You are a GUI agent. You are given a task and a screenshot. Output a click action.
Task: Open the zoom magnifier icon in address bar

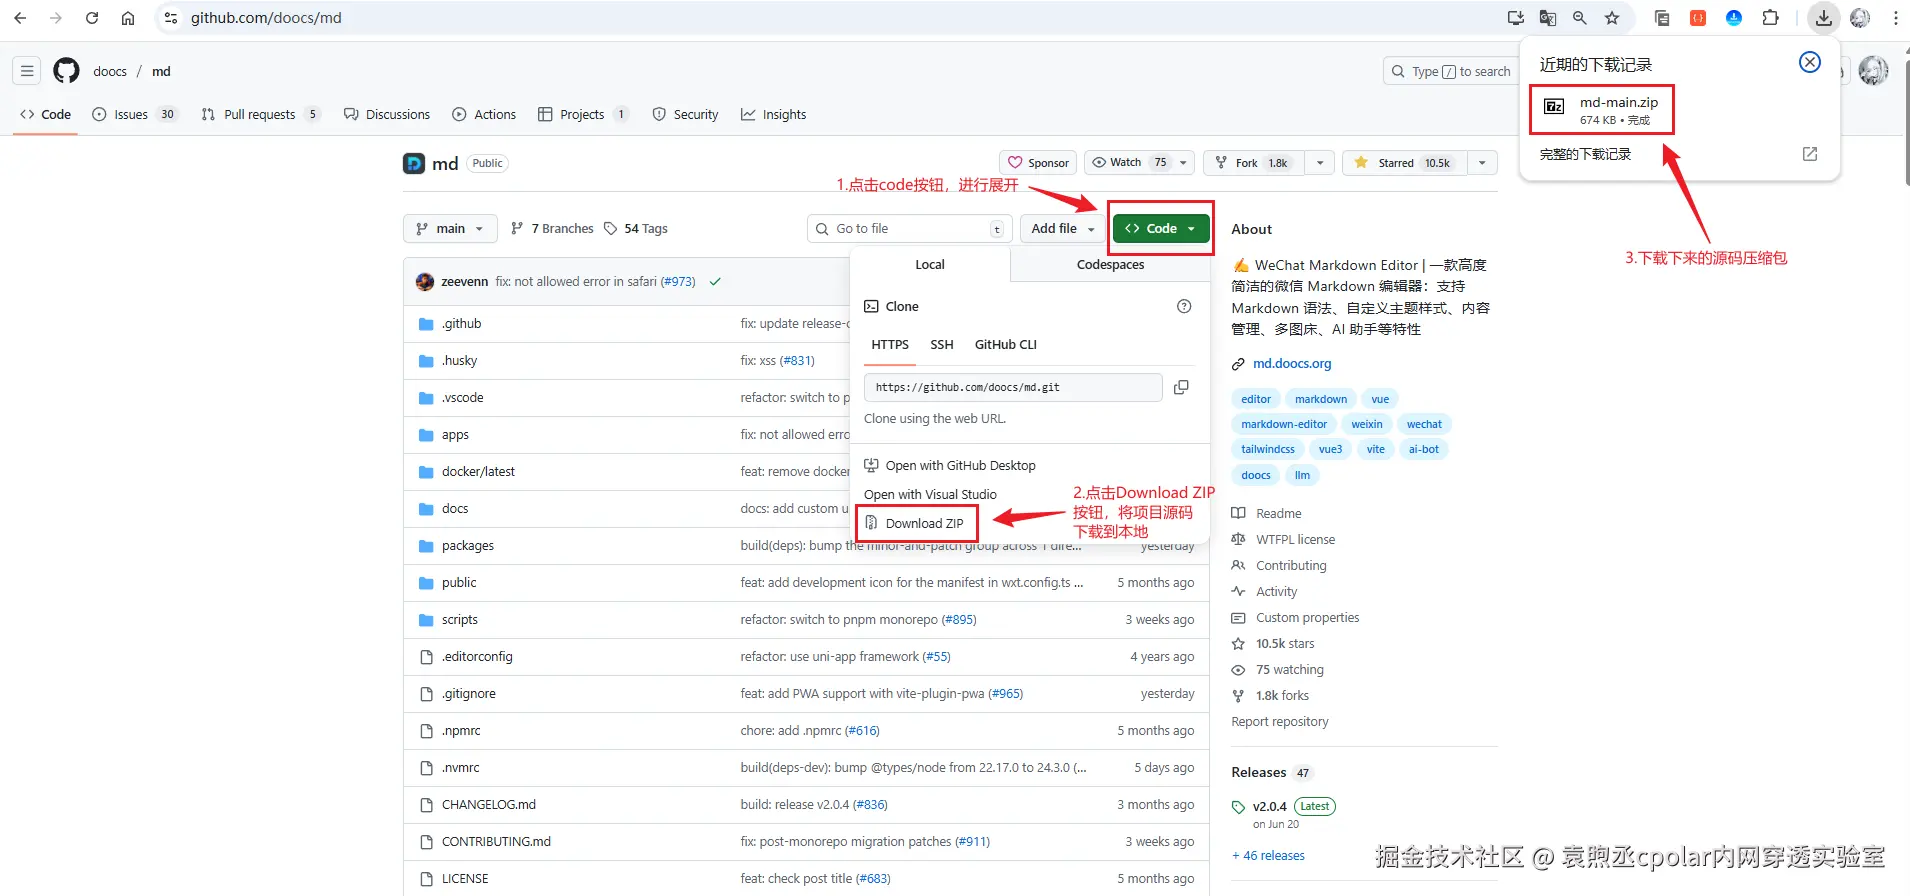point(1580,18)
